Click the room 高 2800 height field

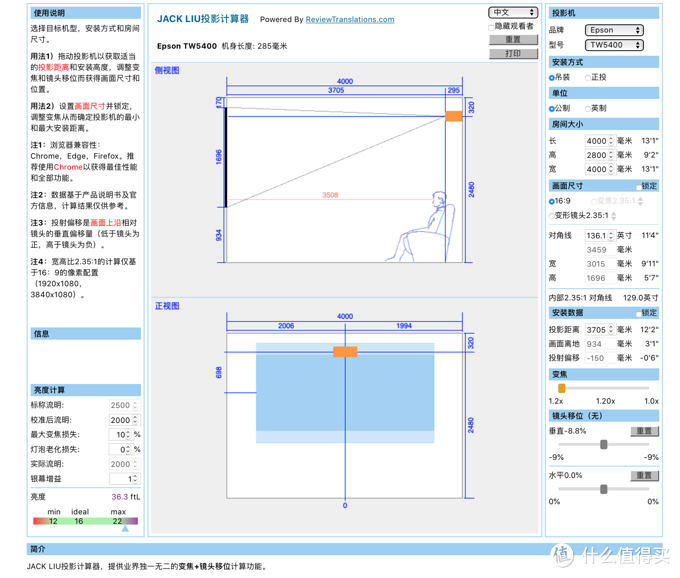[x=600, y=155]
